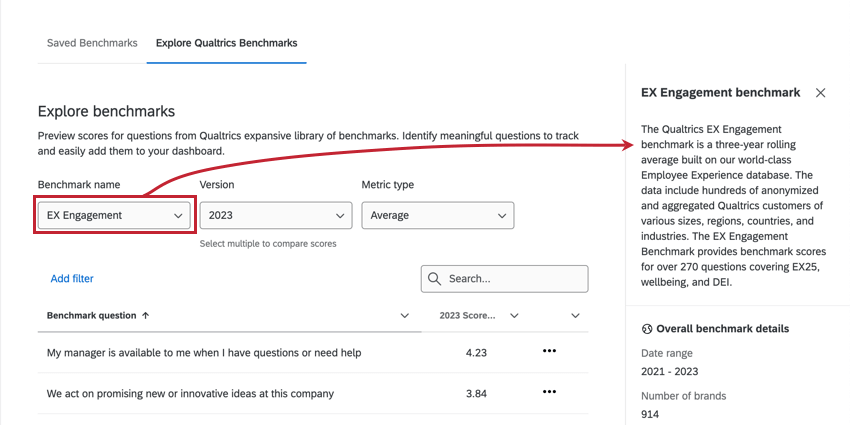Open the Metric type Average dropdown
Screen dimensions: 850x425
click(437, 215)
